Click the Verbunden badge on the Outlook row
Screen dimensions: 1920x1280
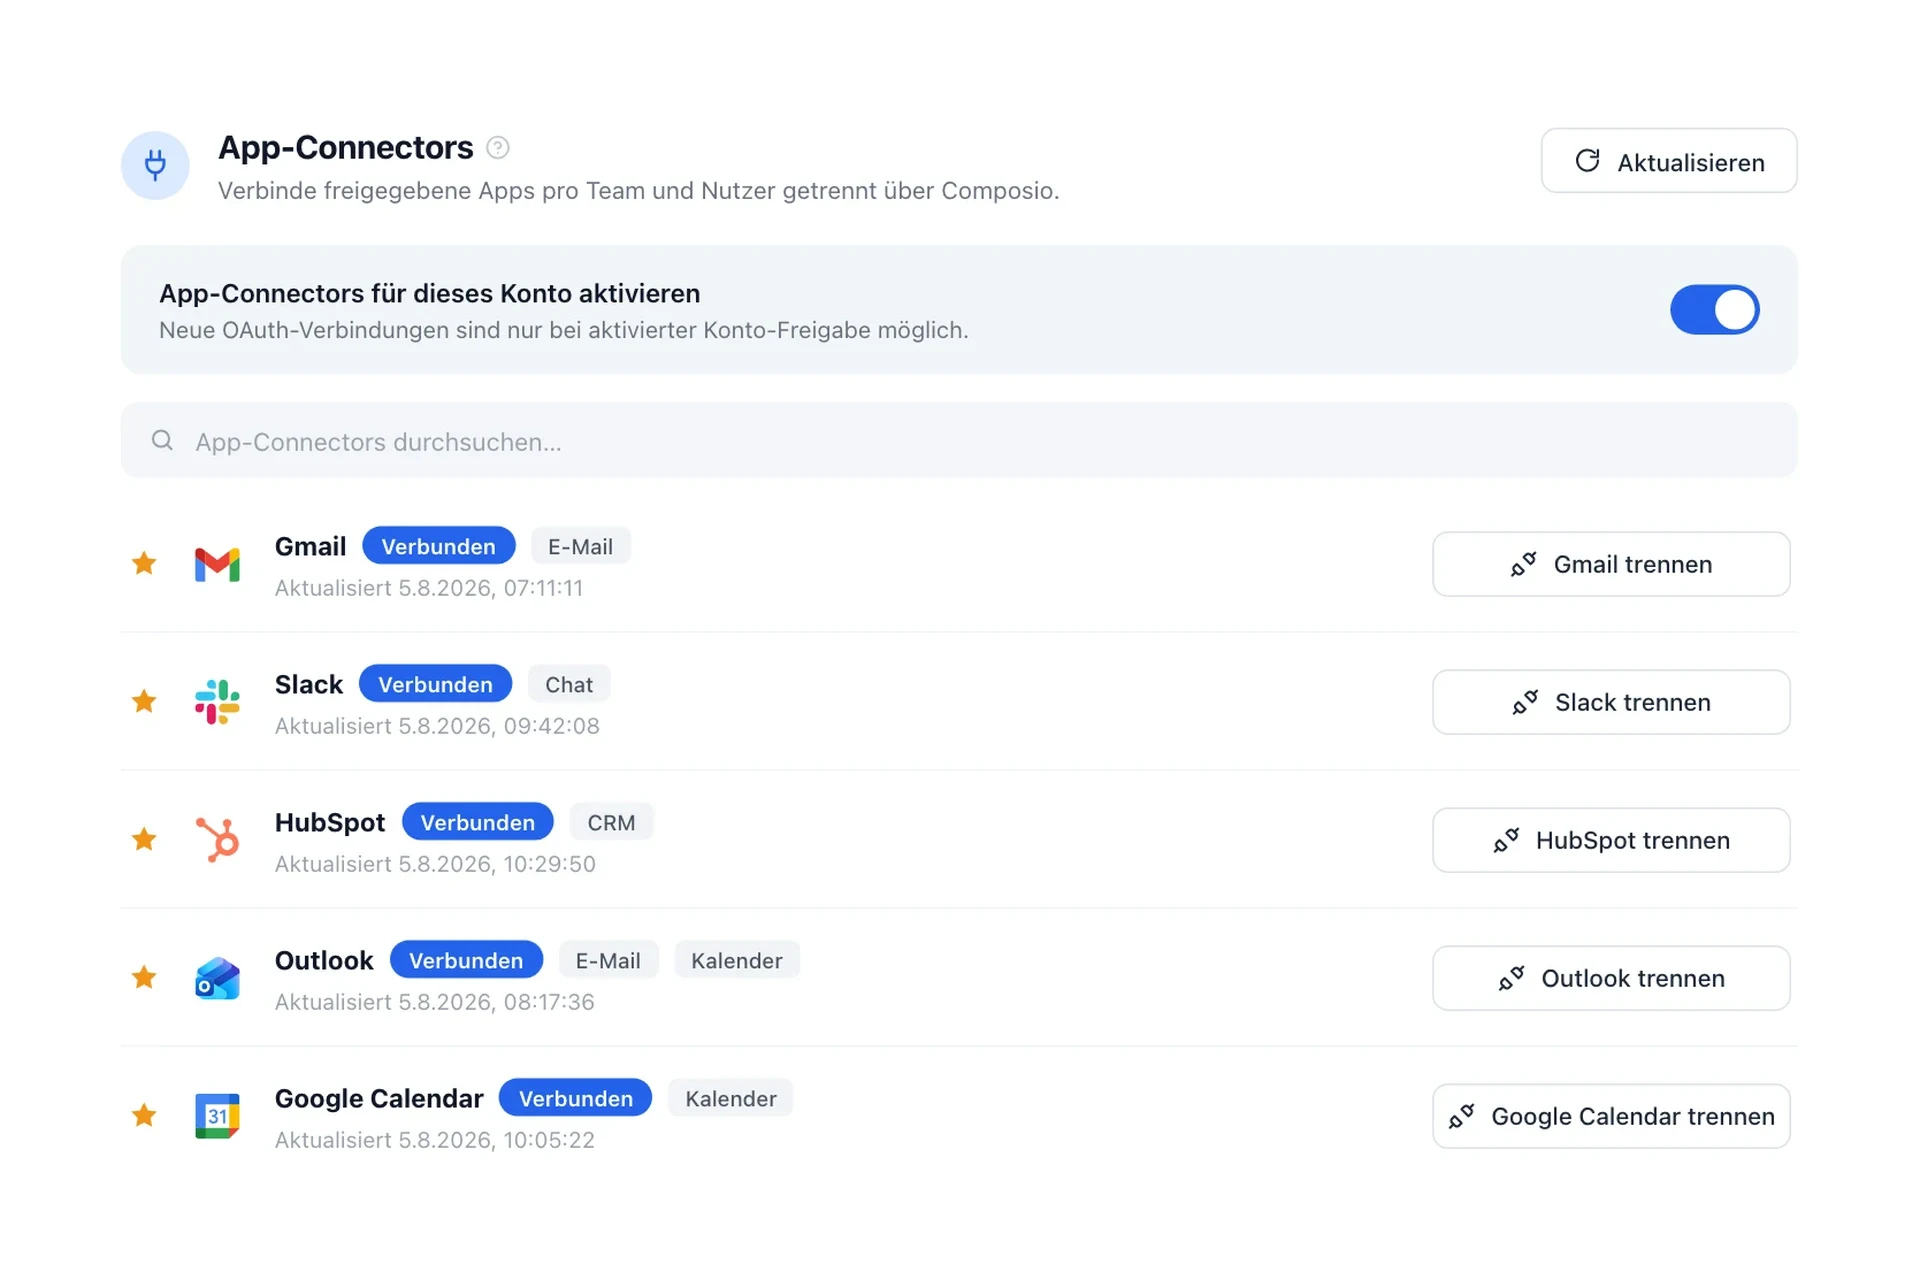[x=466, y=960]
